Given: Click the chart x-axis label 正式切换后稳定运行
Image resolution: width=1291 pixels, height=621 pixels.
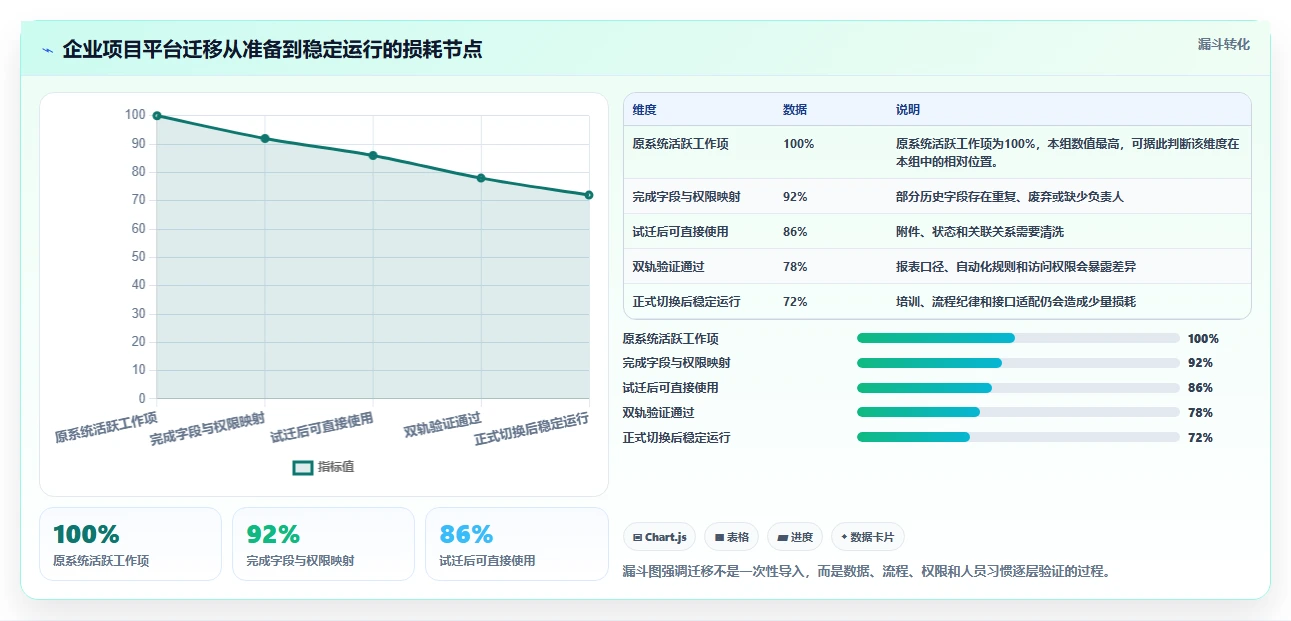Looking at the screenshot, I should coord(532,429).
